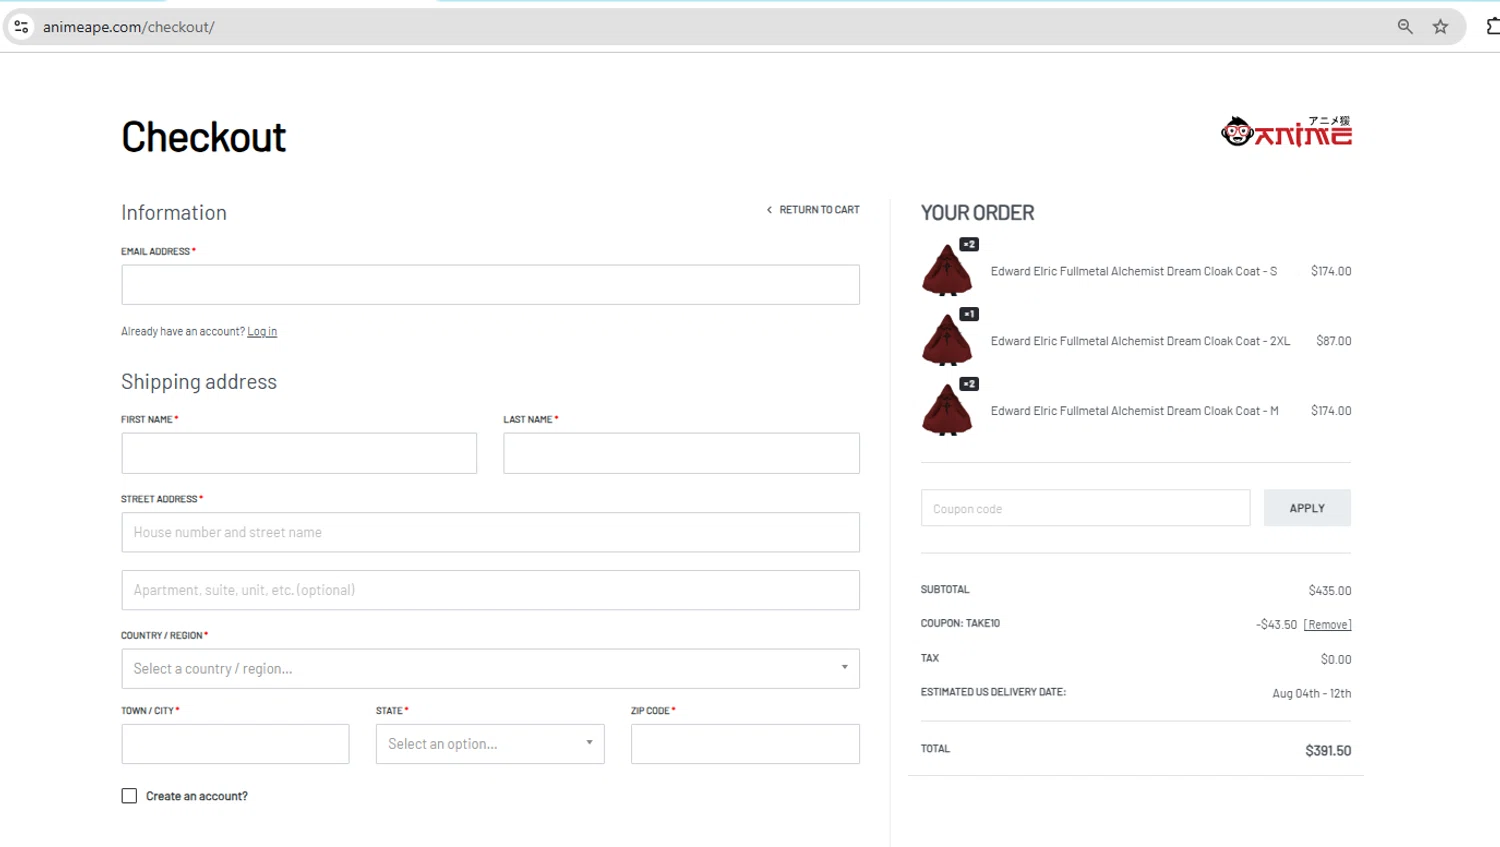The image size is (1500, 847).
Task: Open the browser extensions icon
Action: (x=1493, y=27)
